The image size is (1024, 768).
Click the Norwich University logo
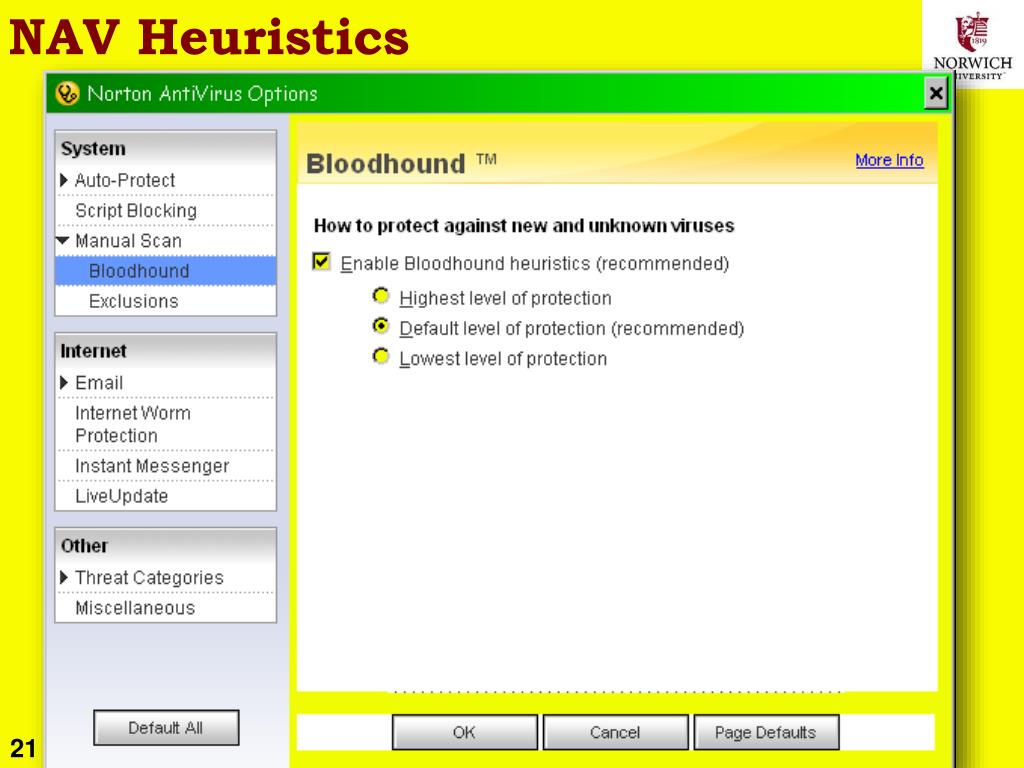[972, 46]
